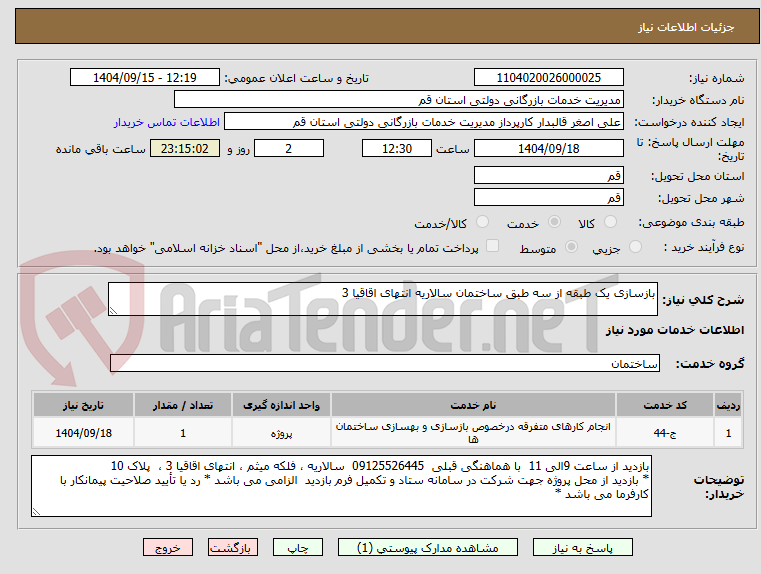The image size is (761, 574).
Task: Click service name cell انجام کارهای متفرقه
Action: pos(473,433)
